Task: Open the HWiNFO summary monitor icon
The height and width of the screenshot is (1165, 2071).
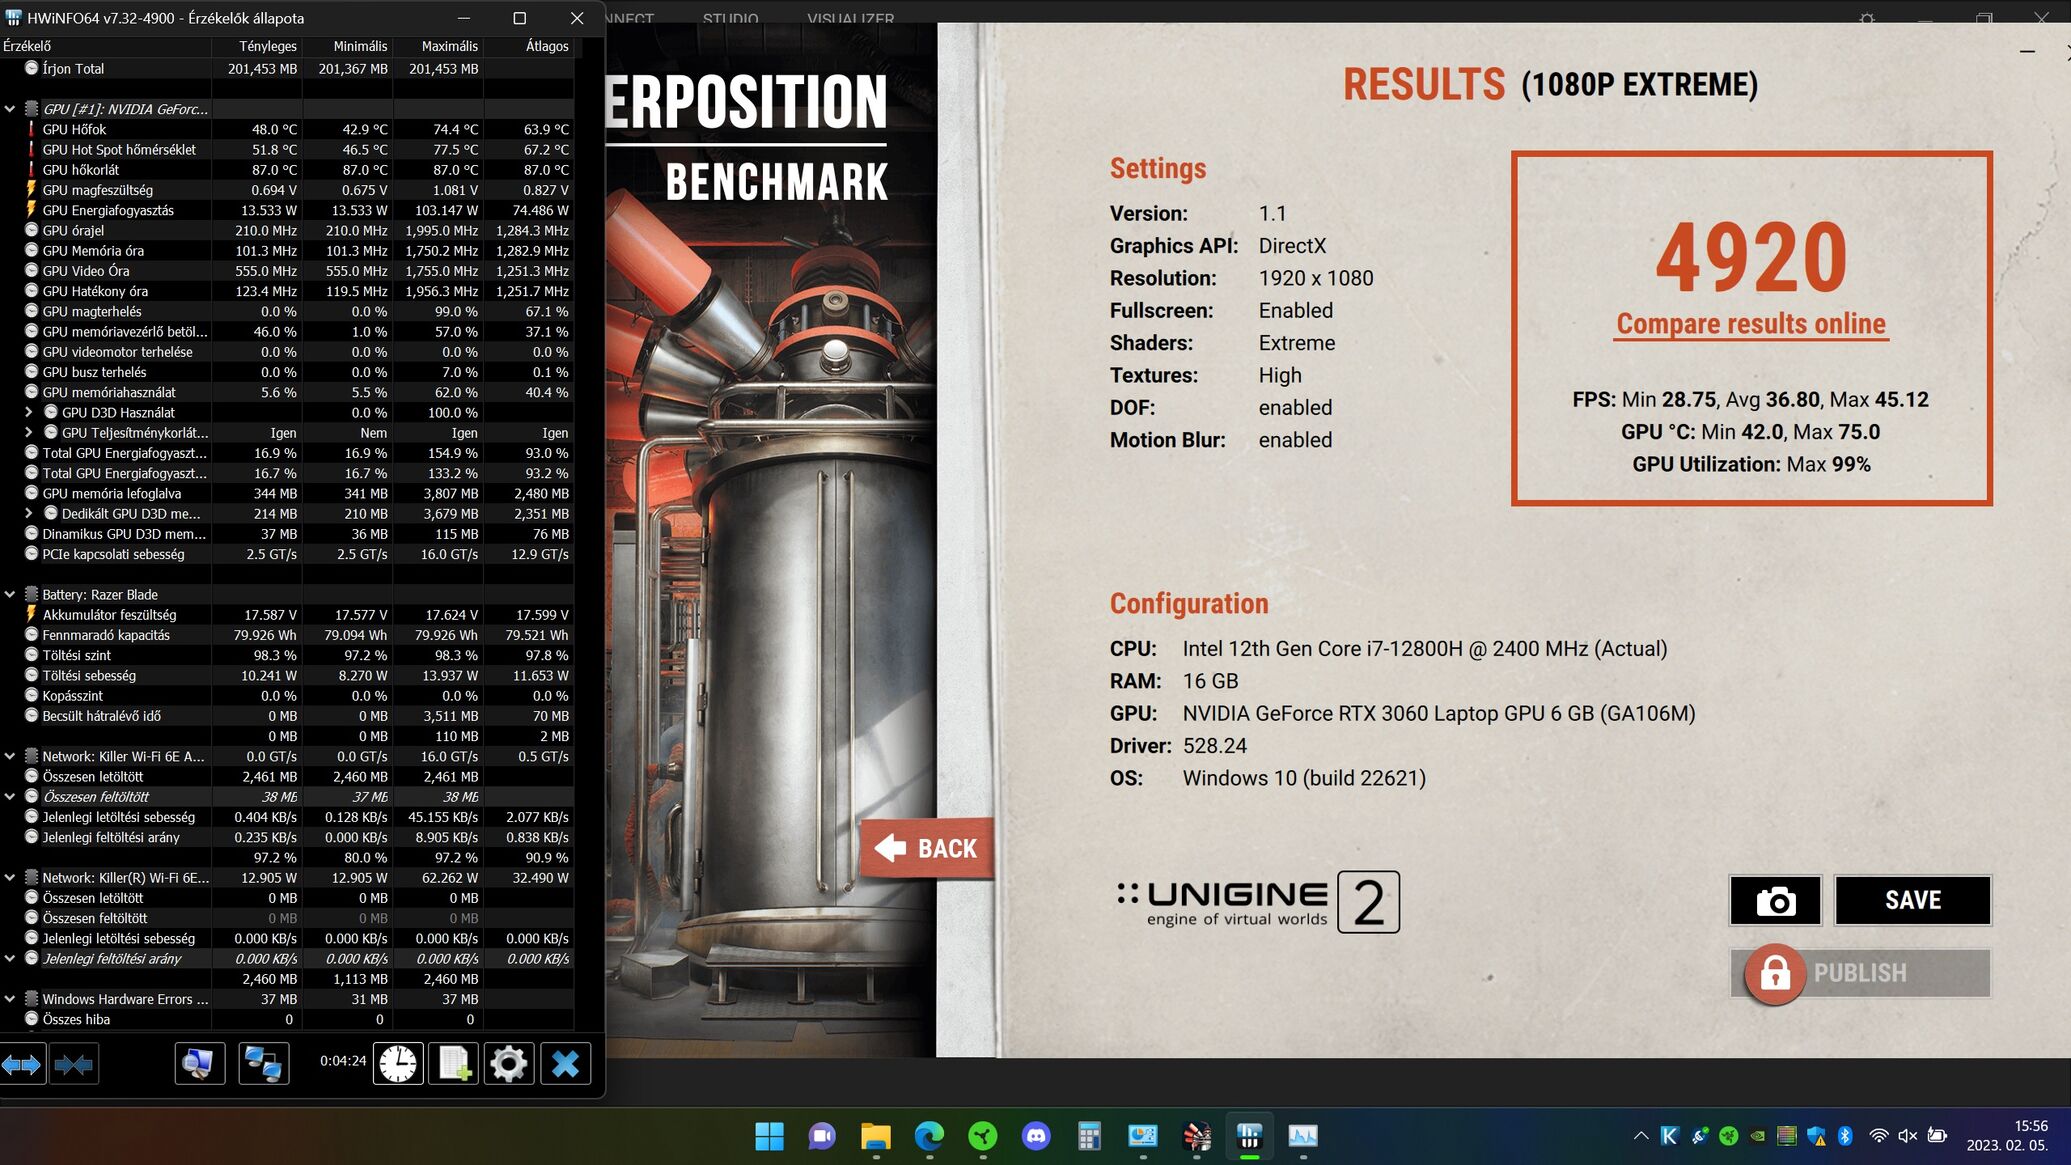Action: [199, 1063]
